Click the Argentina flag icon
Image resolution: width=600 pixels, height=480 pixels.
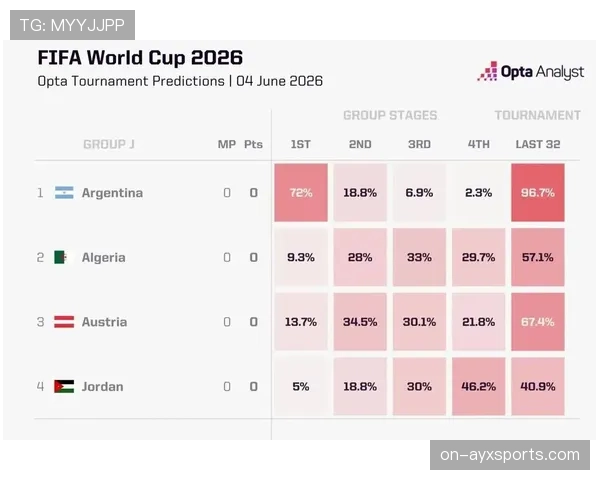click(64, 193)
